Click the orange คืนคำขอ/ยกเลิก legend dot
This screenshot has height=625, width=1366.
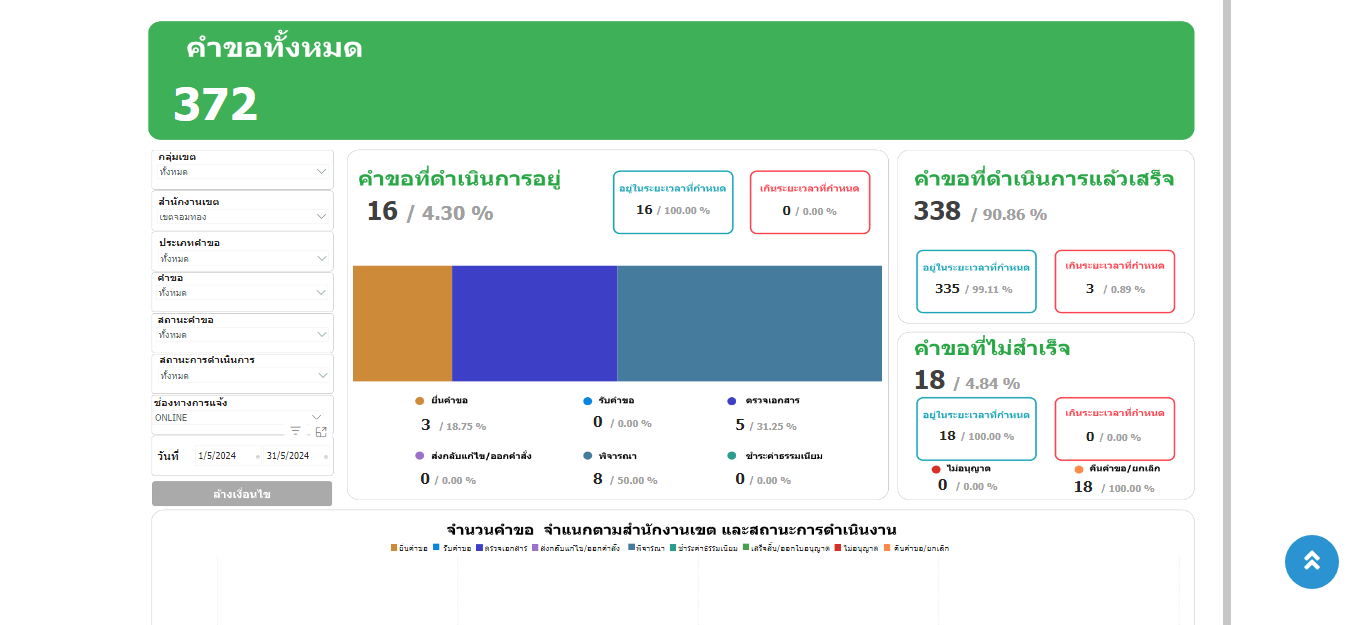click(1079, 469)
